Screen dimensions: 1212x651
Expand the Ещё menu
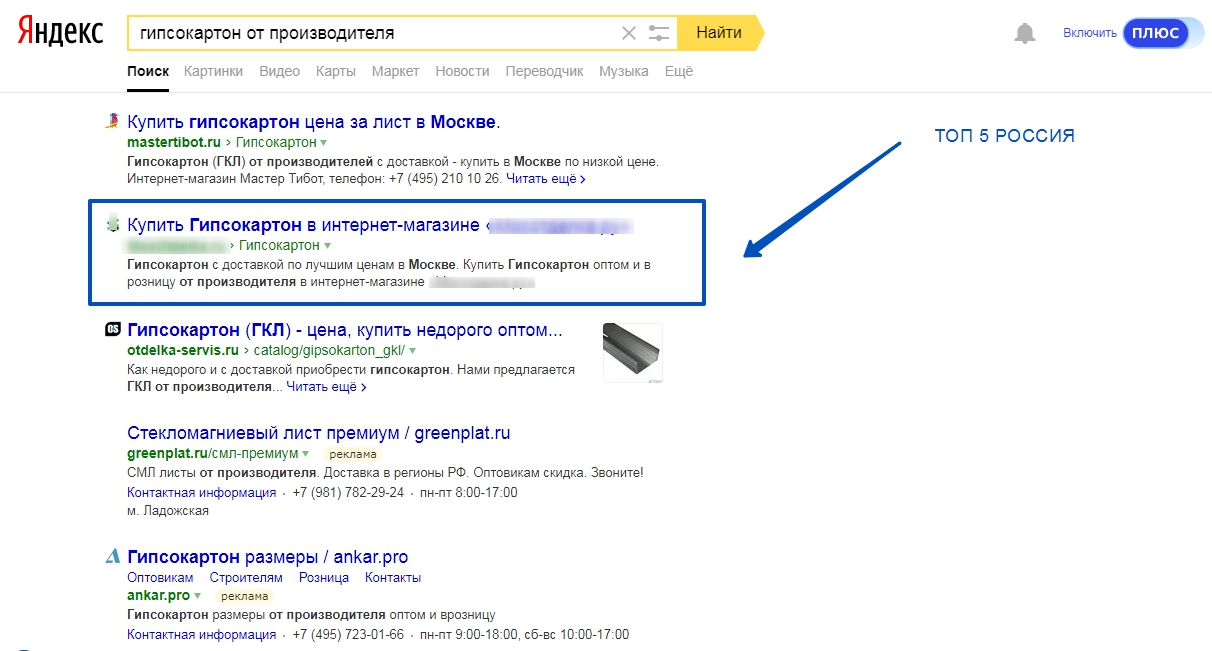[679, 71]
